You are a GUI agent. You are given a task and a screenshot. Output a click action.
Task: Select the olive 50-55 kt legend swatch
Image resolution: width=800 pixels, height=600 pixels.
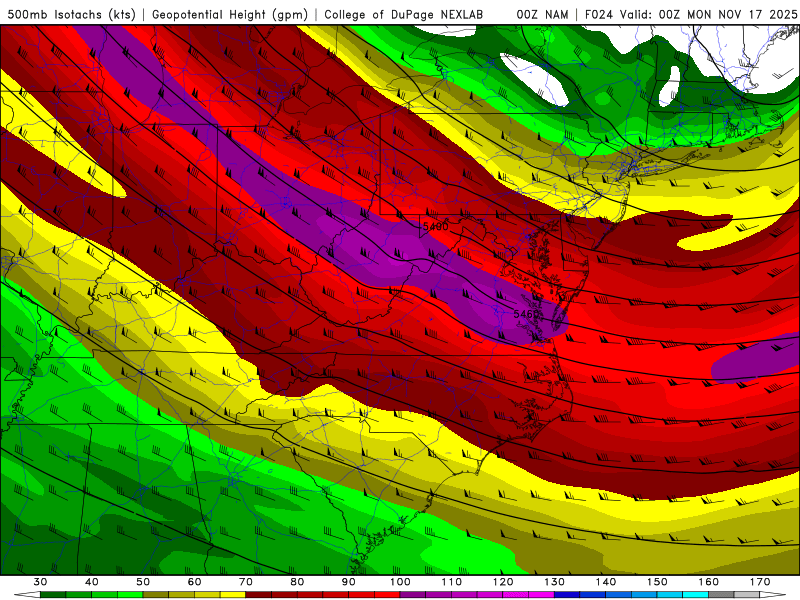coord(156,595)
